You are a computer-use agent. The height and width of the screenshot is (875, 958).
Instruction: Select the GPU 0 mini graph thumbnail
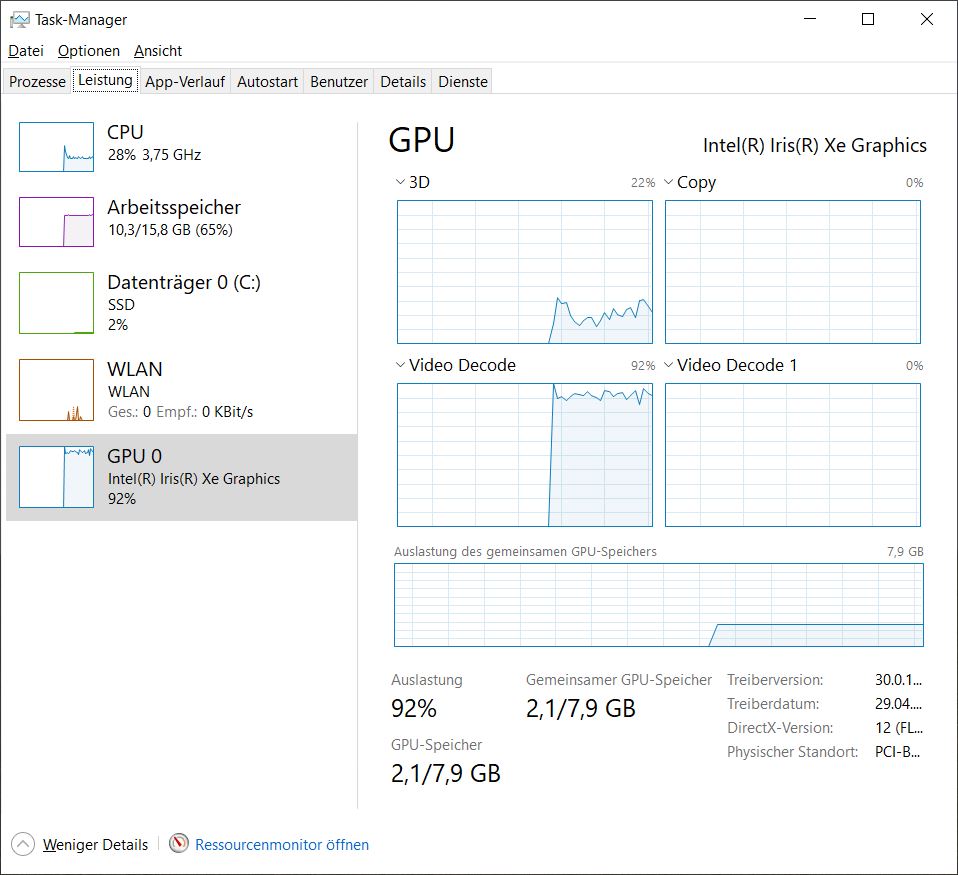pos(56,476)
